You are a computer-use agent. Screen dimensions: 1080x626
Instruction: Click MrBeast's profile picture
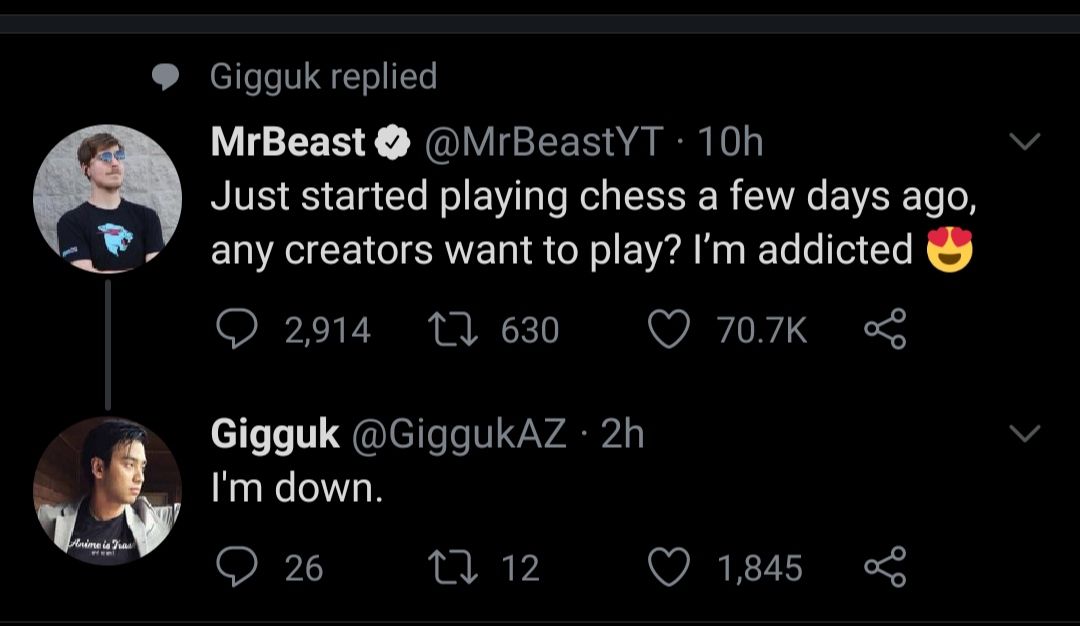point(107,199)
